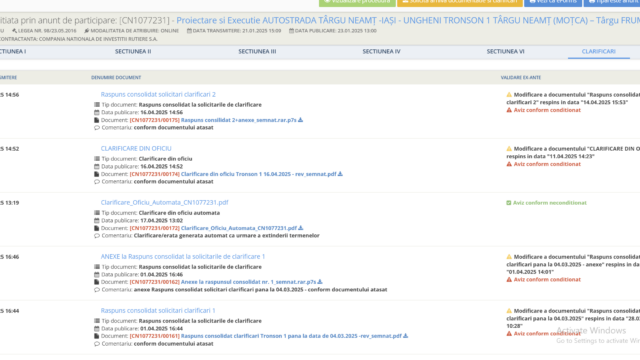Download Raspuns consilidat 2+anexe_semnat.rar.p7s via its download icon
The image size is (640, 360).
(300, 120)
